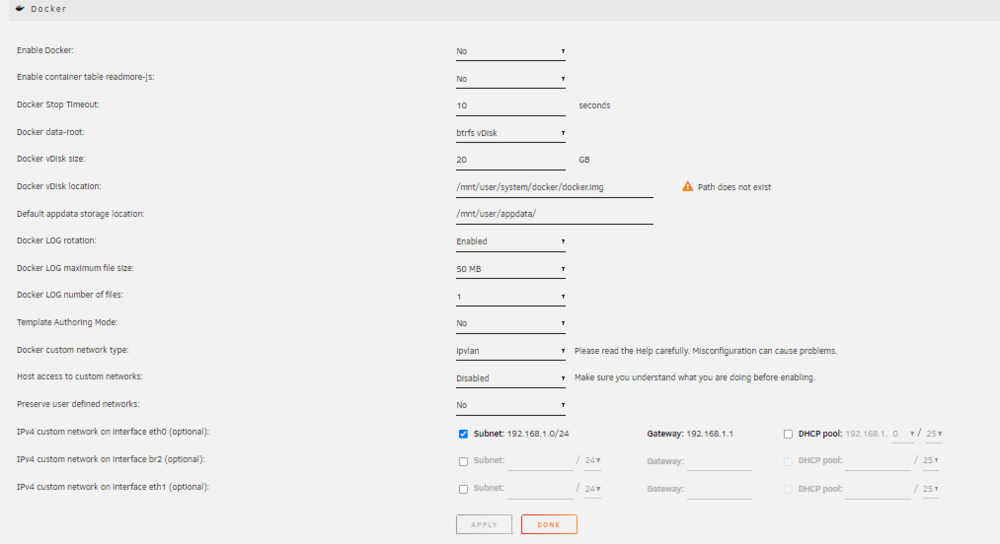This screenshot has width=1000, height=544.
Task: Open the Host access to custom networks dropdown
Action: click(510, 378)
